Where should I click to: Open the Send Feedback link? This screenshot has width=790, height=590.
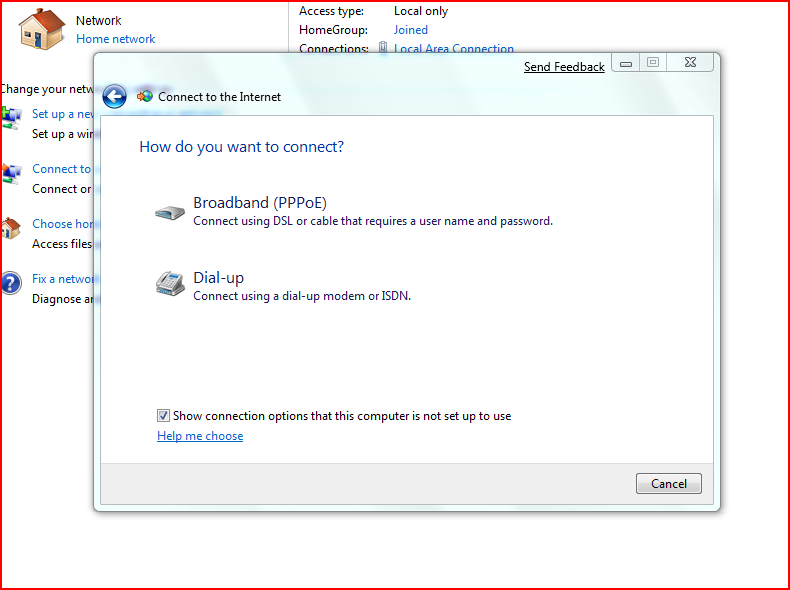point(564,67)
